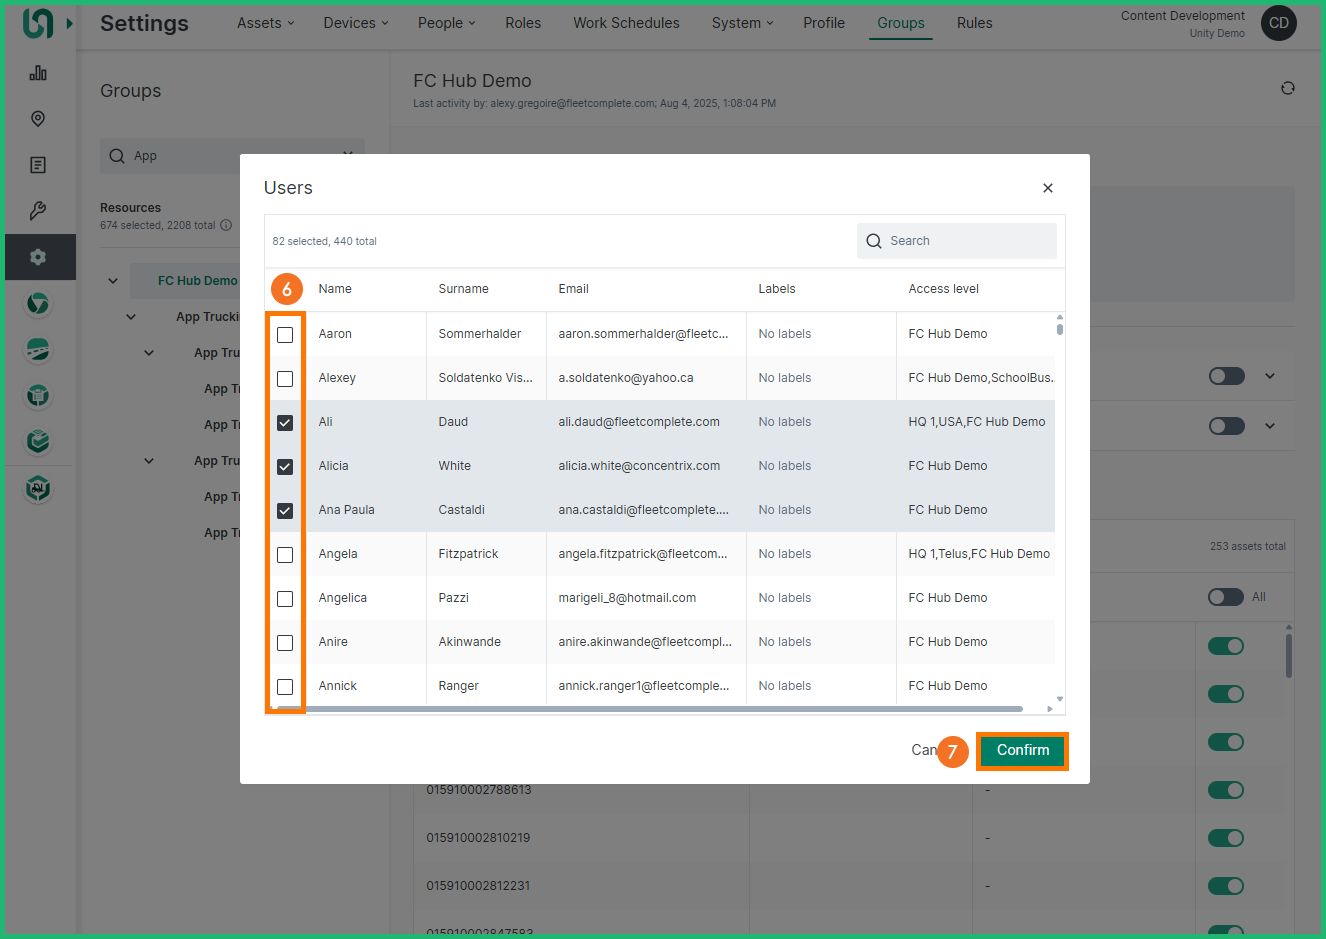Image resolution: width=1326 pixels, height=939 pixels.
Task: Select the checkbox for Angela Fitzpatrick
Action: pyautogui.click(x=285, y=555)
